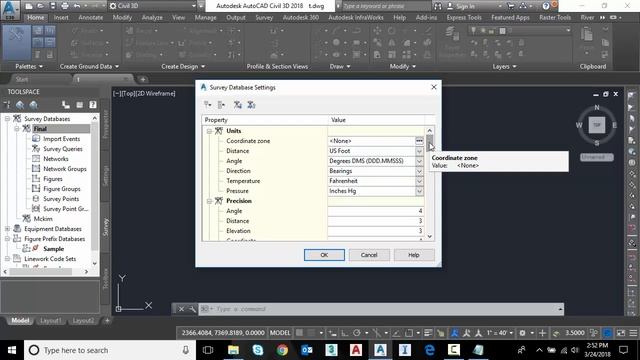
Task: Switch to the Layout1 tab
Action: (50, 321)
